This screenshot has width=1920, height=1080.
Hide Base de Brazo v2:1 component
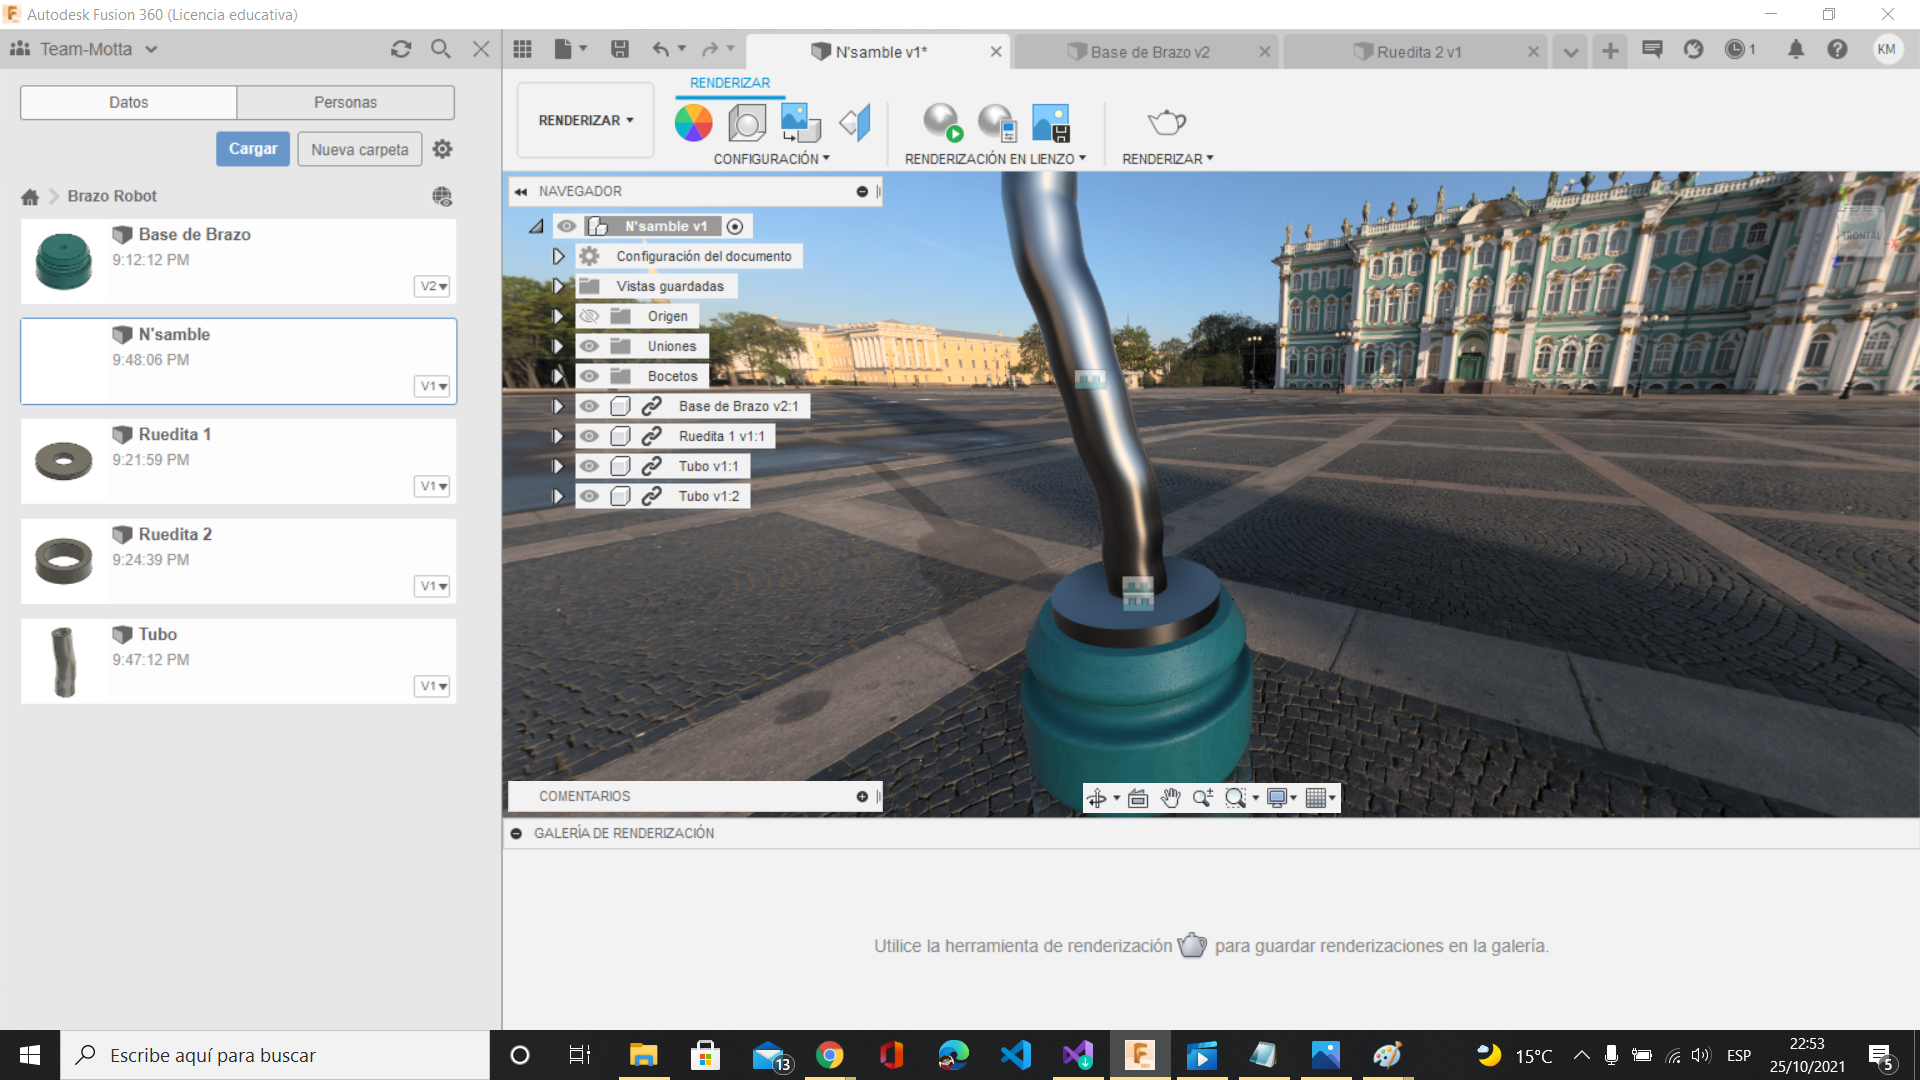click(x=589, y=406)
